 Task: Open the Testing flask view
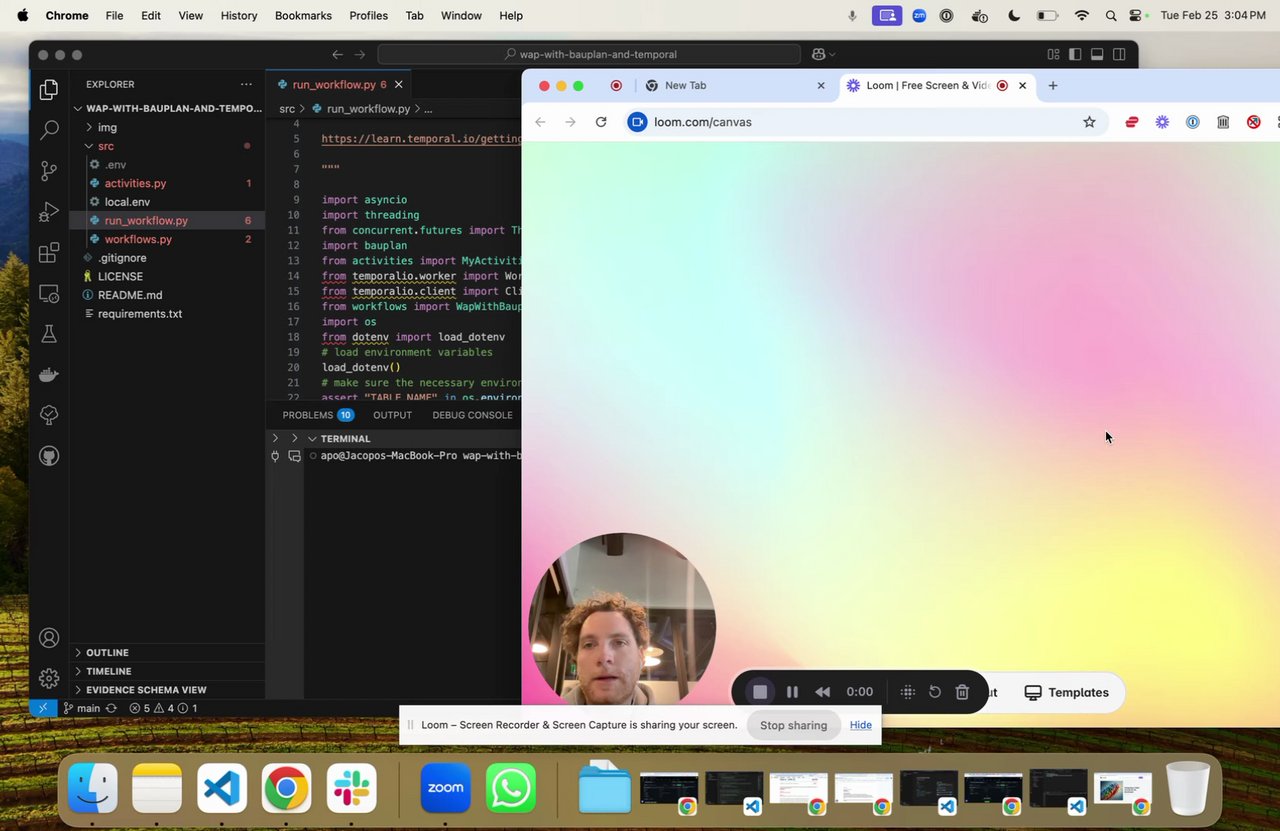pyautogui.click(x=48, y=334)
